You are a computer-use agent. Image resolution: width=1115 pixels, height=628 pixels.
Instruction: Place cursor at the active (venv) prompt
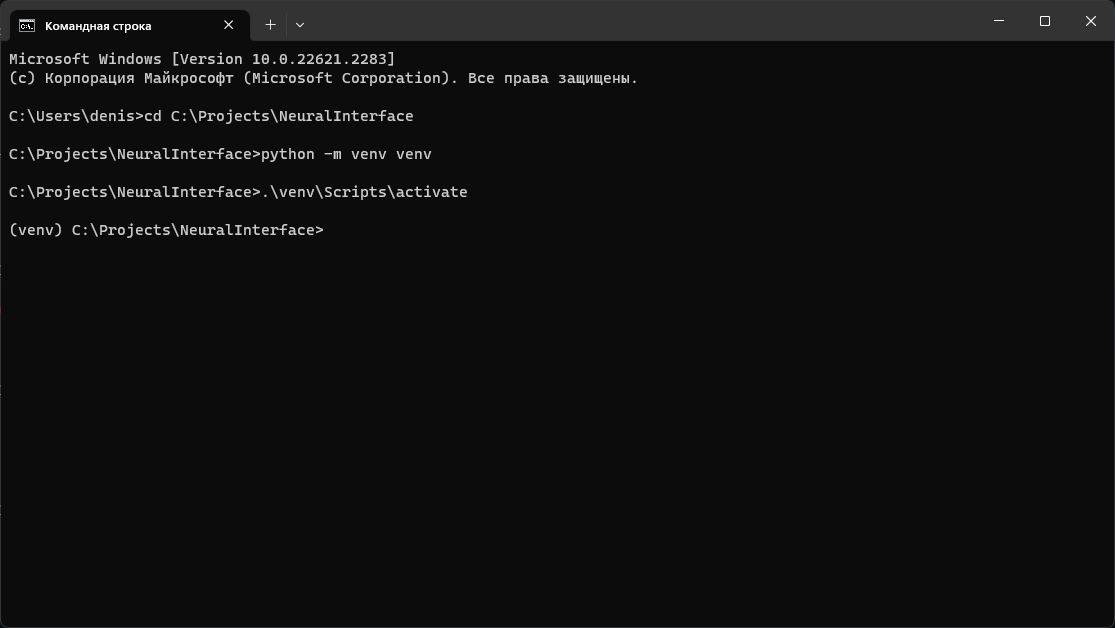pos(330,229)
